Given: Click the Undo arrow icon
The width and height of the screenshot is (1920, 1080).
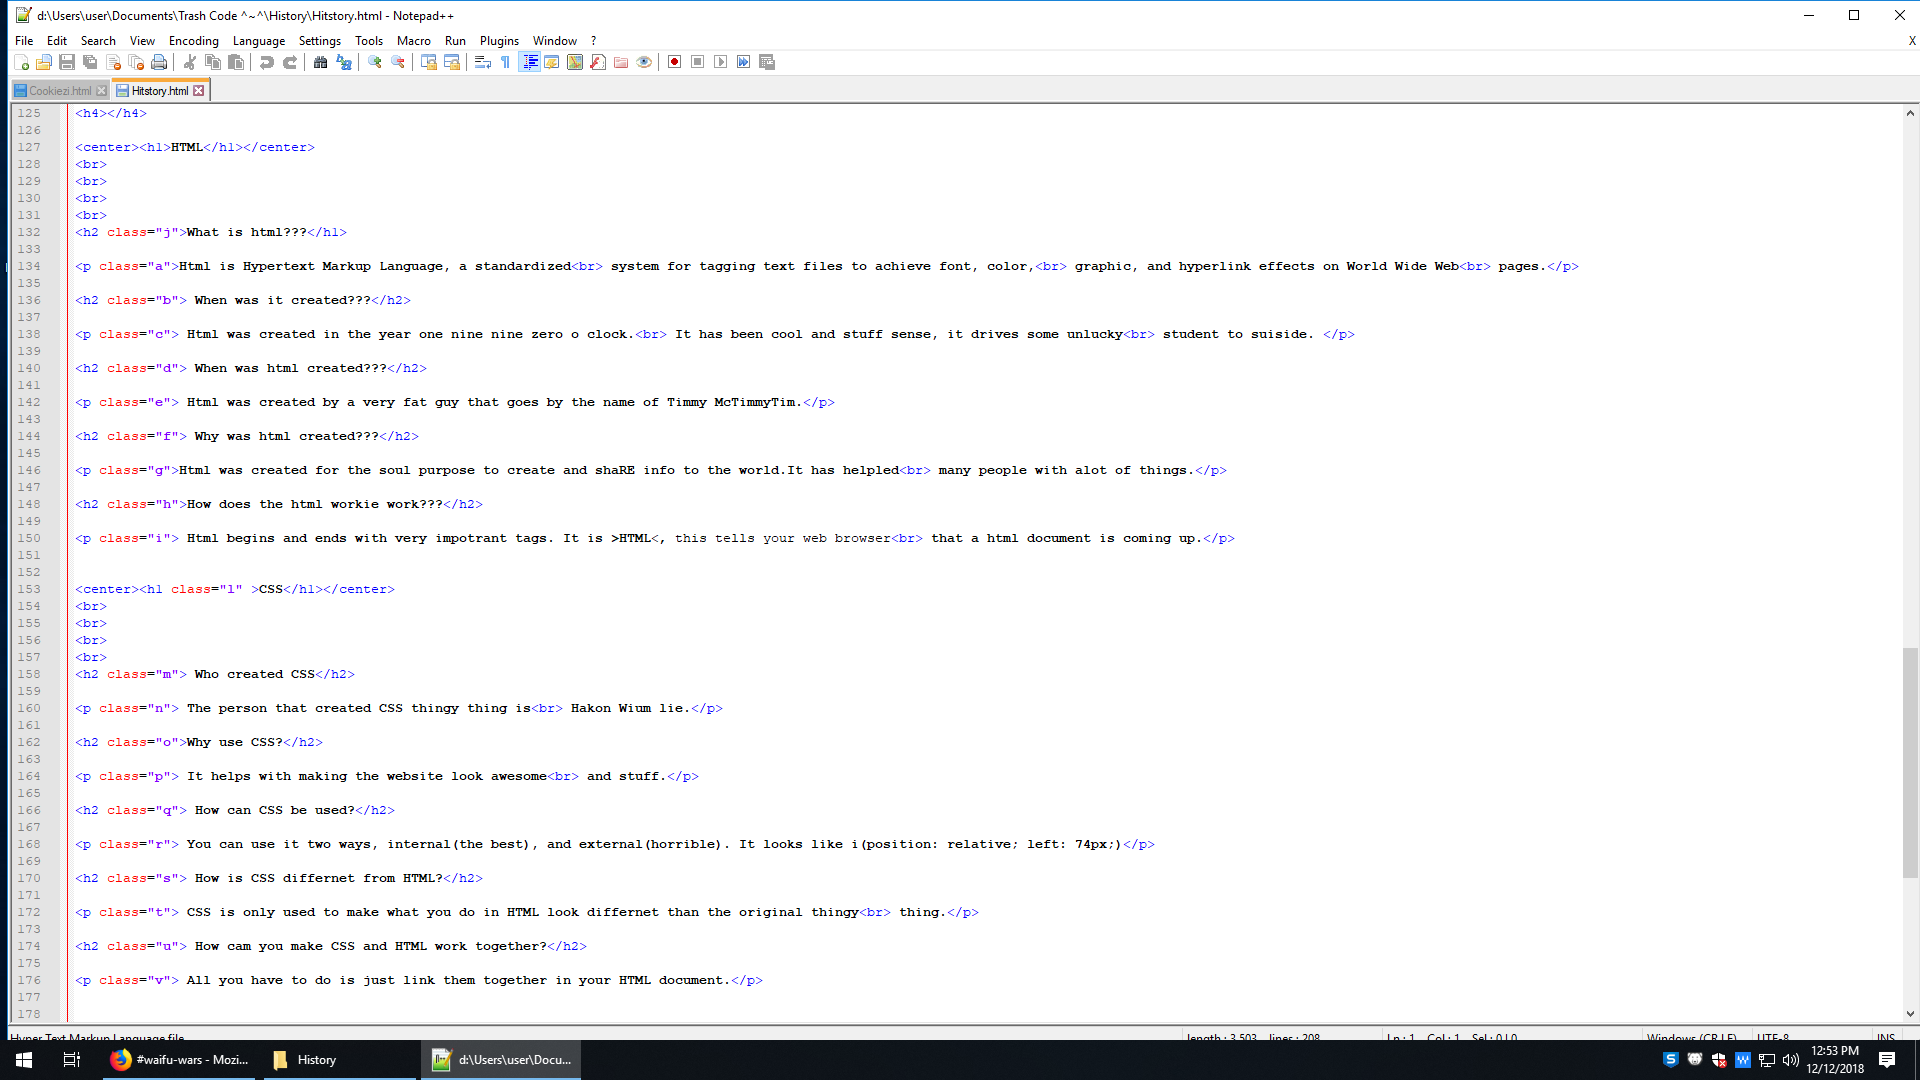Looking at the screenshot, I should click(x=266, y=62).
